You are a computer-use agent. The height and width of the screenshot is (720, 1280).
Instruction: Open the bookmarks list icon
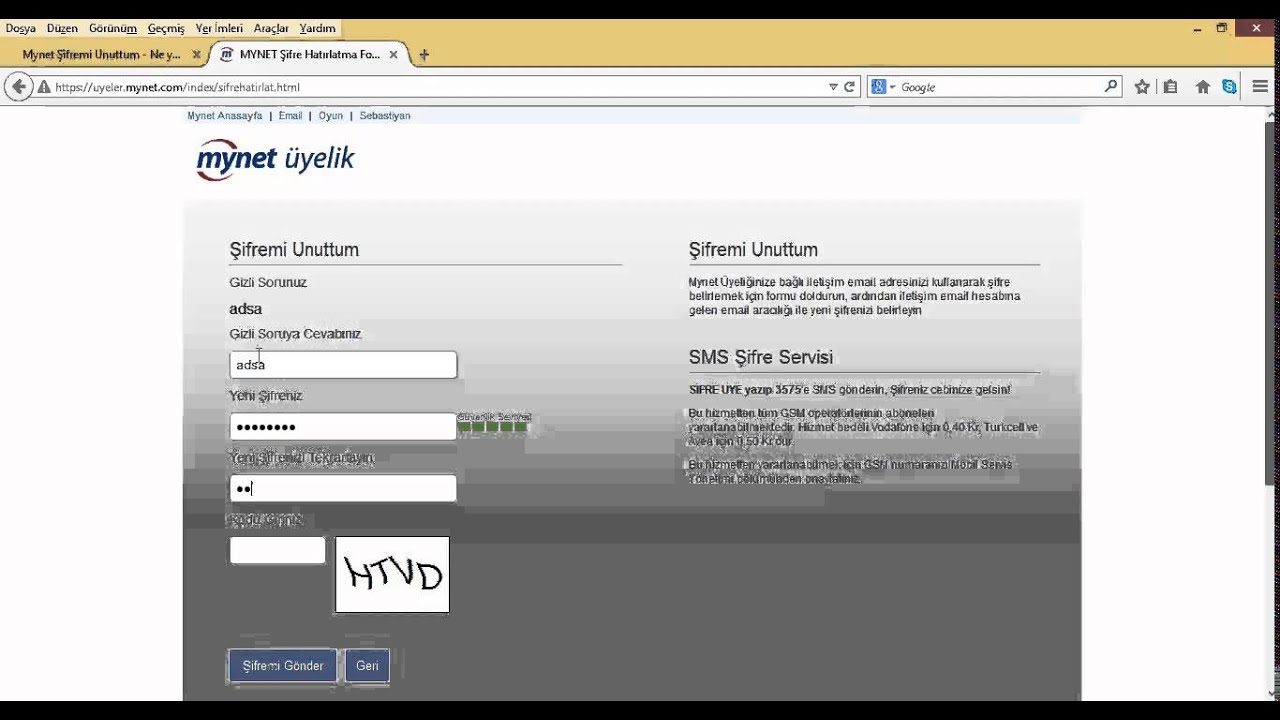tap(1170, 87)
